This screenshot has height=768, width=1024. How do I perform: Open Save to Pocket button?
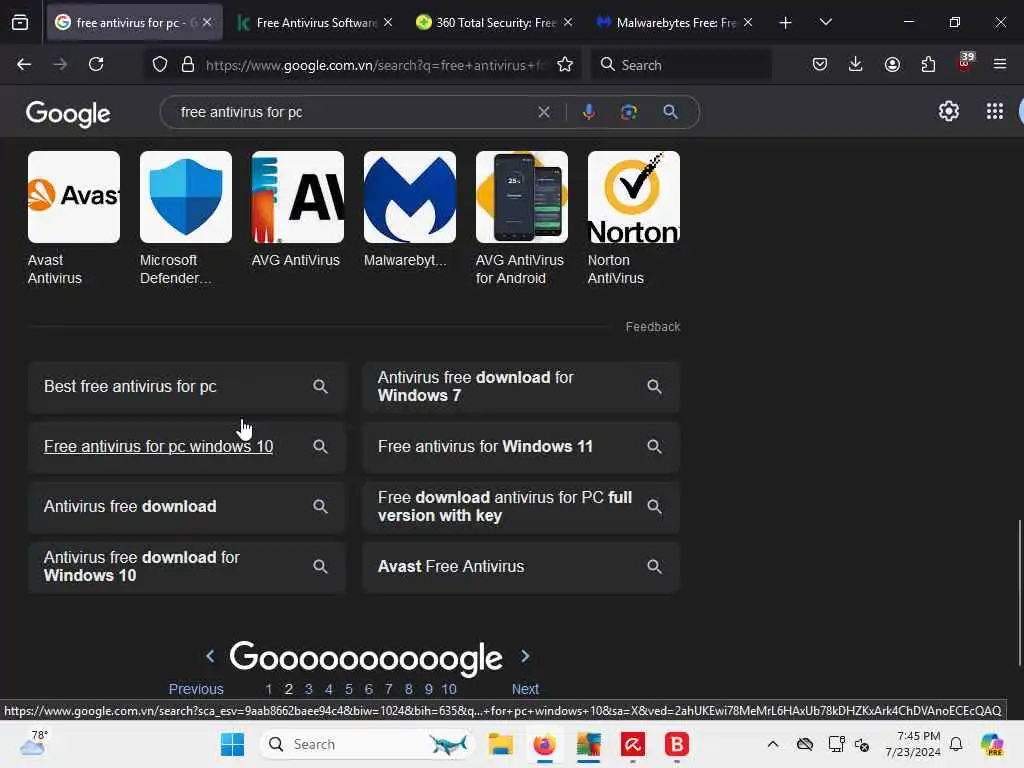point(820,64)
